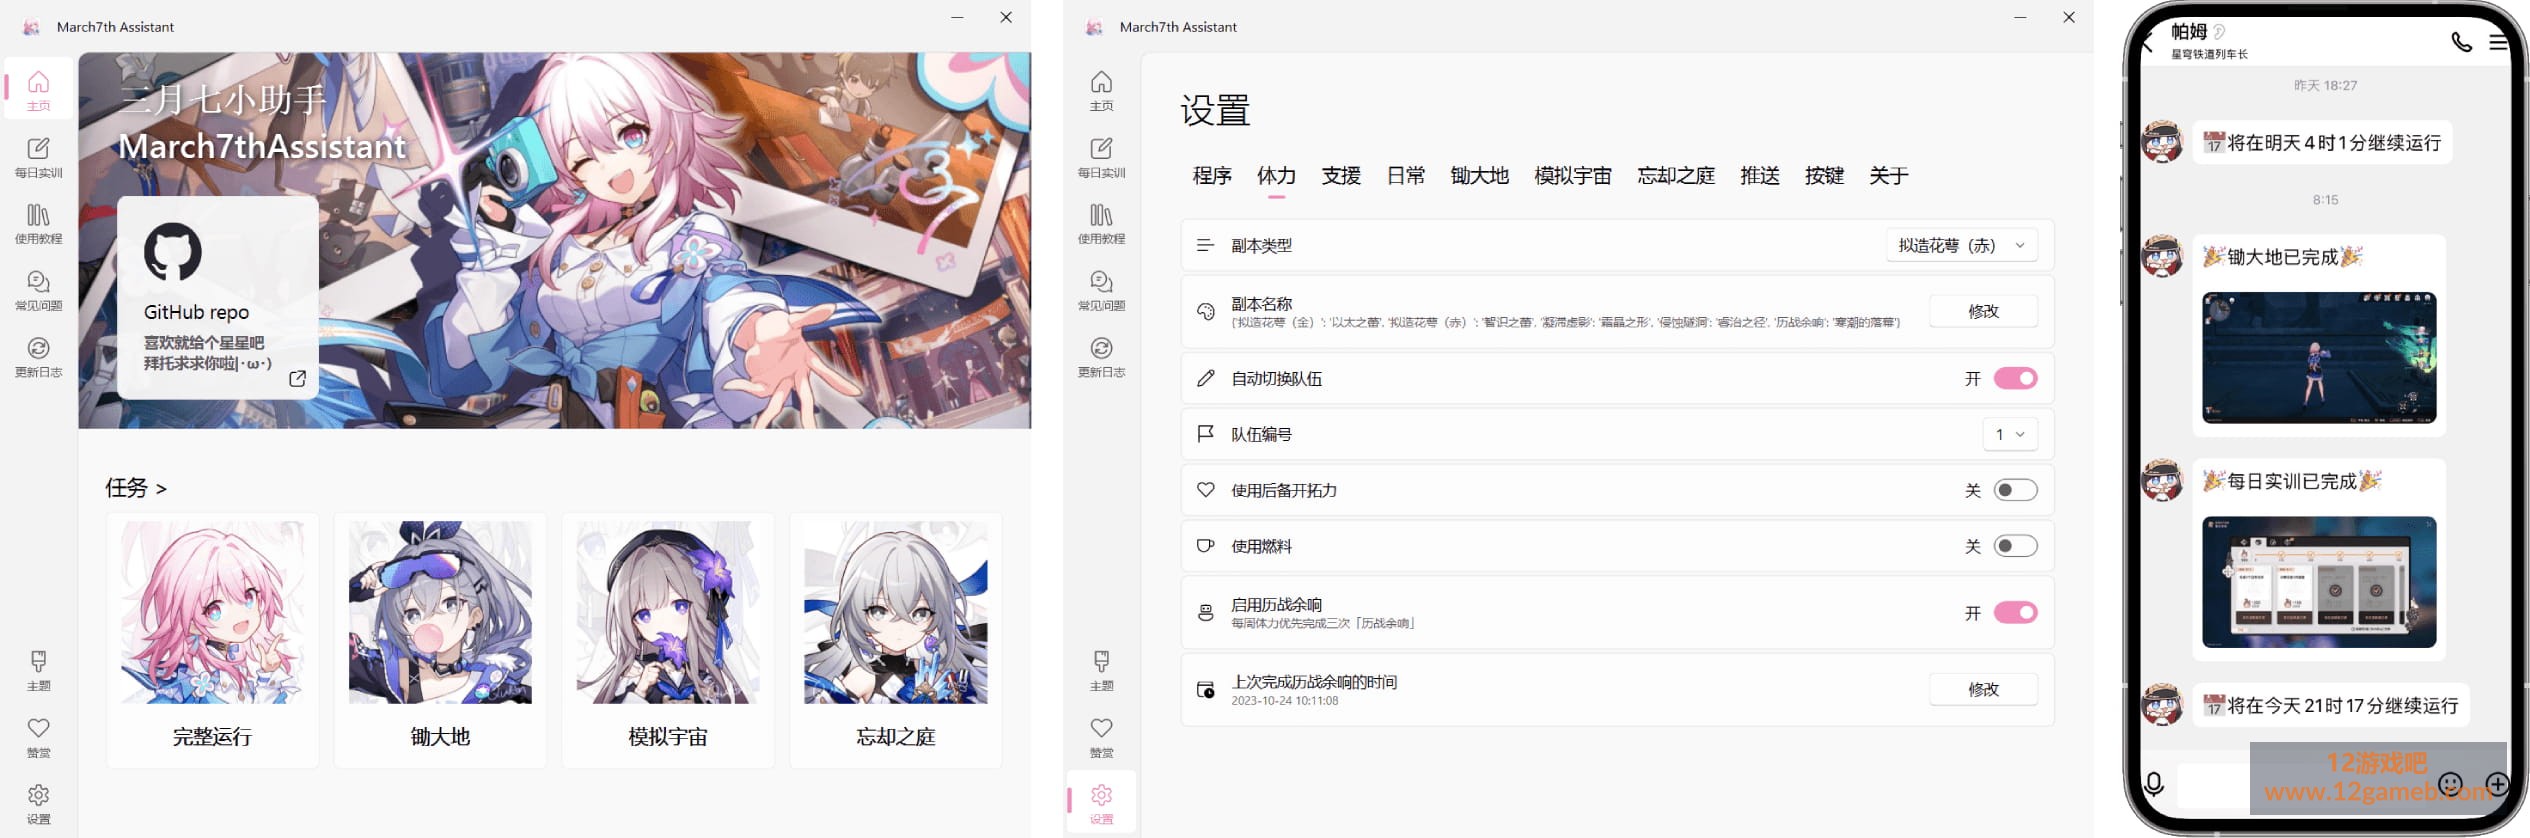The width and height of the screenshot is (2530, 838).
Task: Click the GitHub logo on the repo card
Action: pyautogui.click(x=172, y=251)
